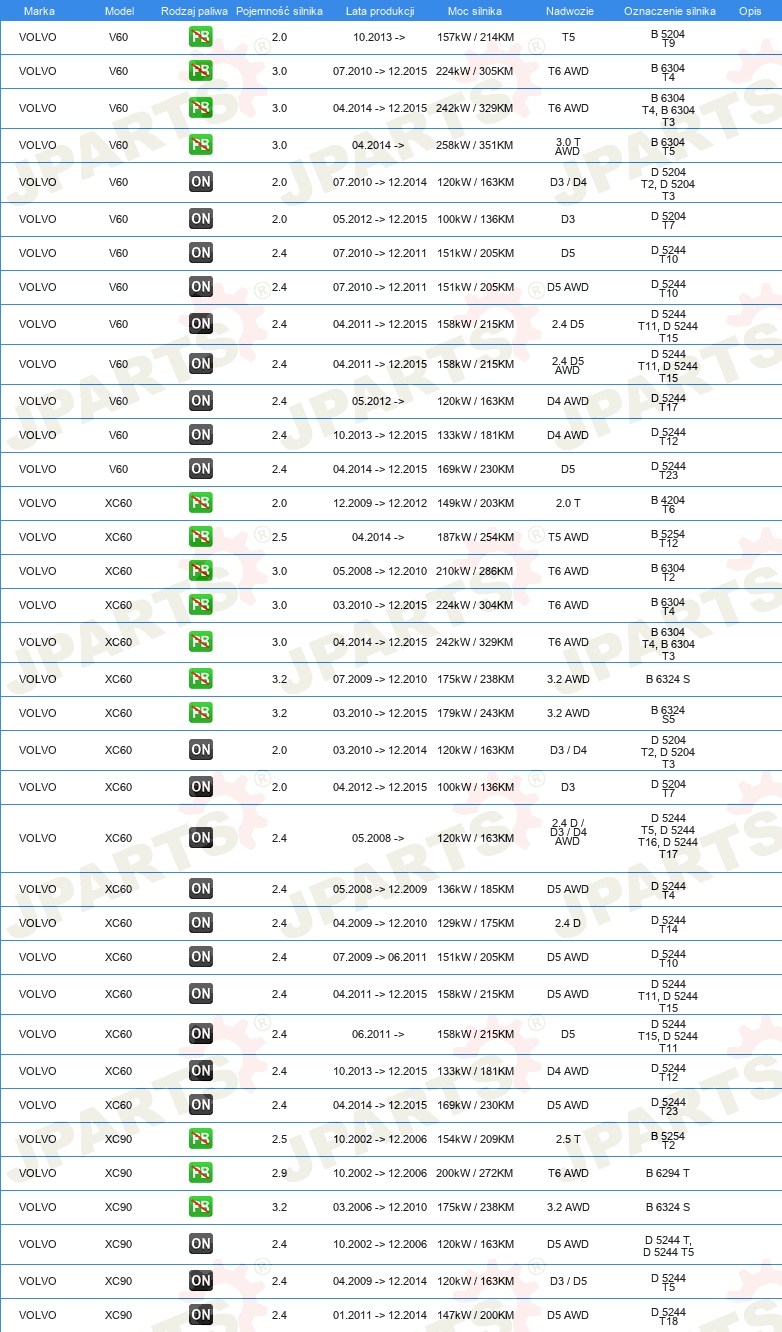Screen dimensions: 782x1332
Task: Click the '2.0 T' body cell
Action: 568,503
